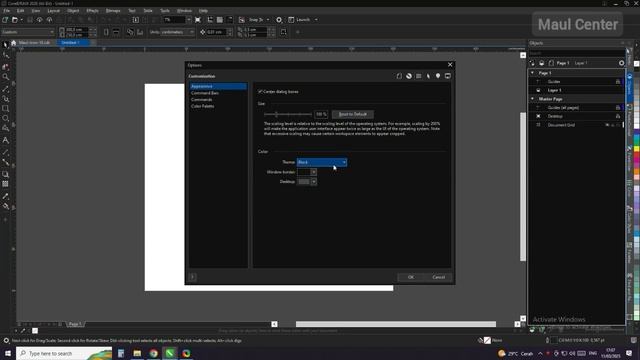
Task: Click the nudge distance input field
Action: coord(216,32)
